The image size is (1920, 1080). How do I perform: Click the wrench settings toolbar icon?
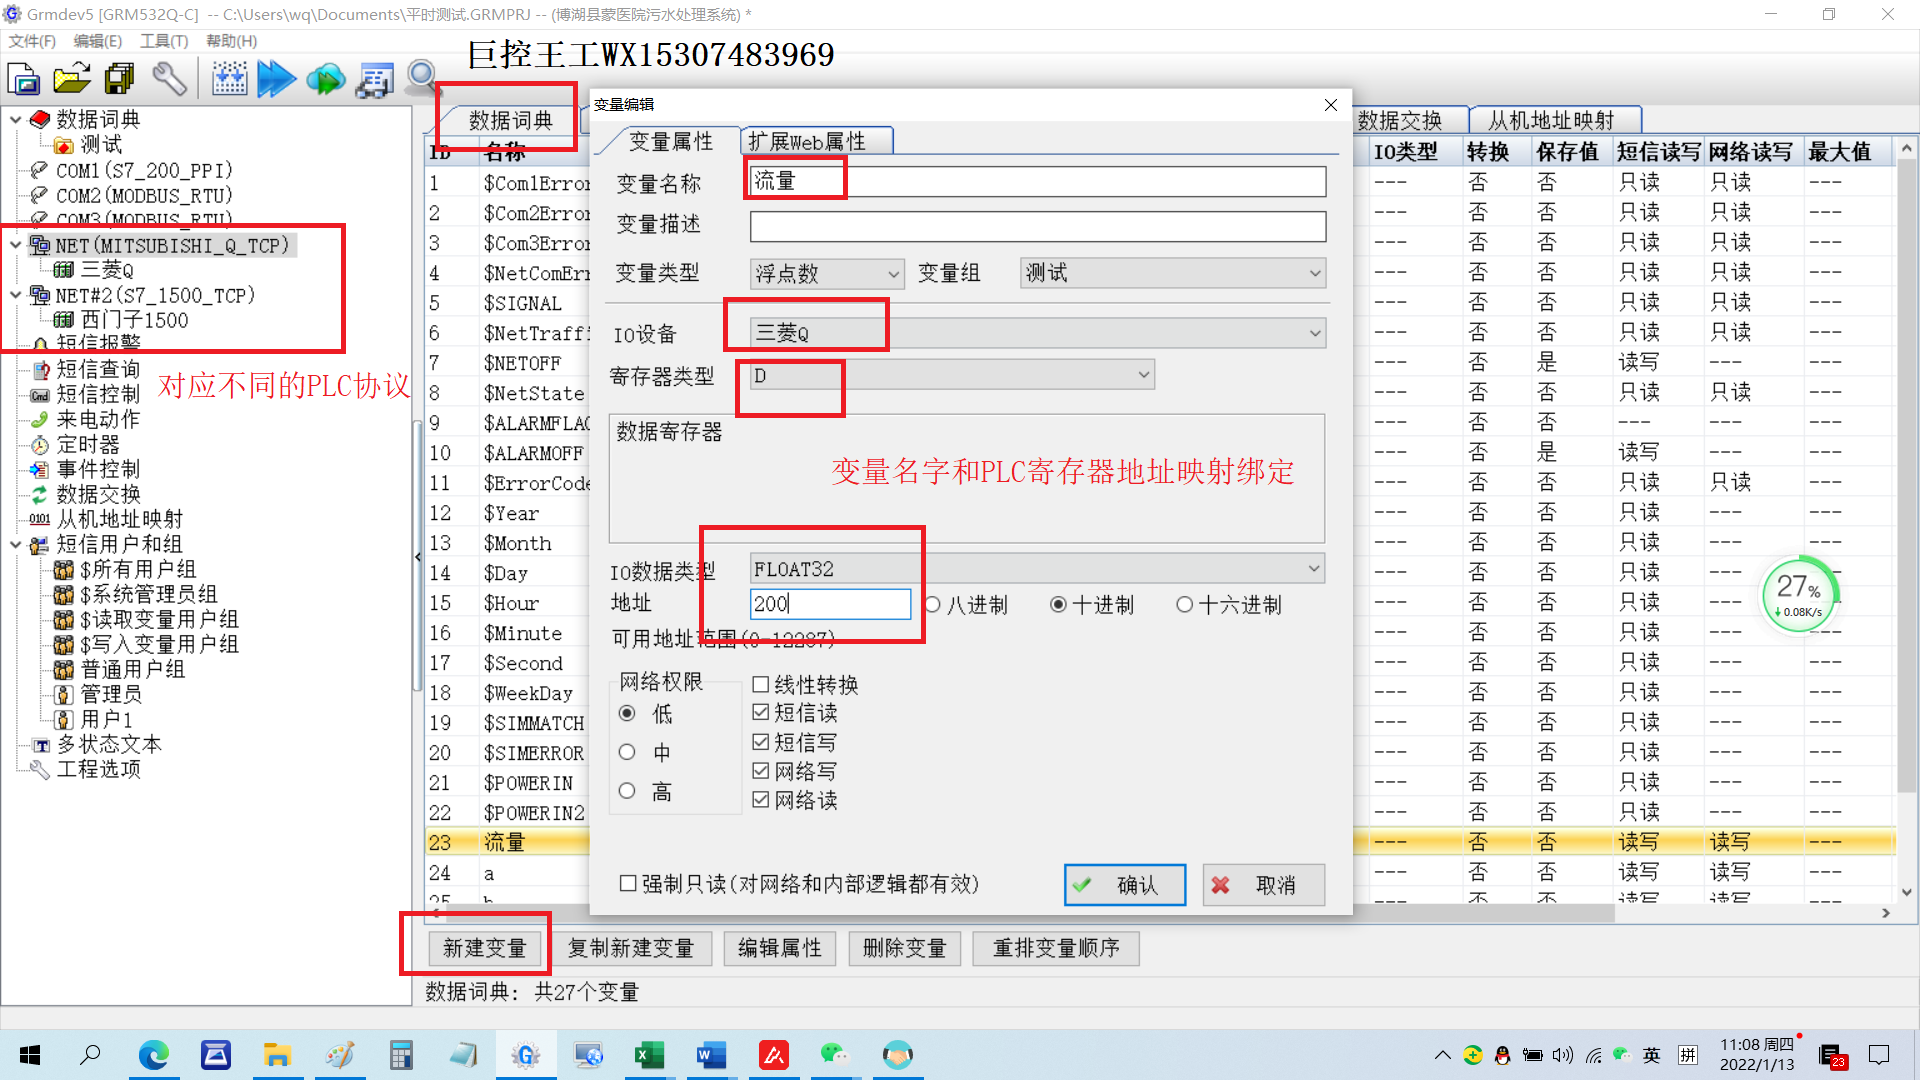[x=169, y=78]
